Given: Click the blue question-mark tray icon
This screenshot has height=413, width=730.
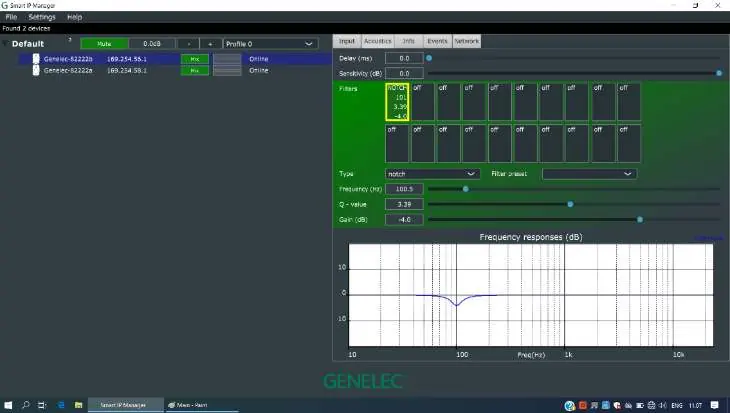Looking at the screenshot, I should point(569,406).
